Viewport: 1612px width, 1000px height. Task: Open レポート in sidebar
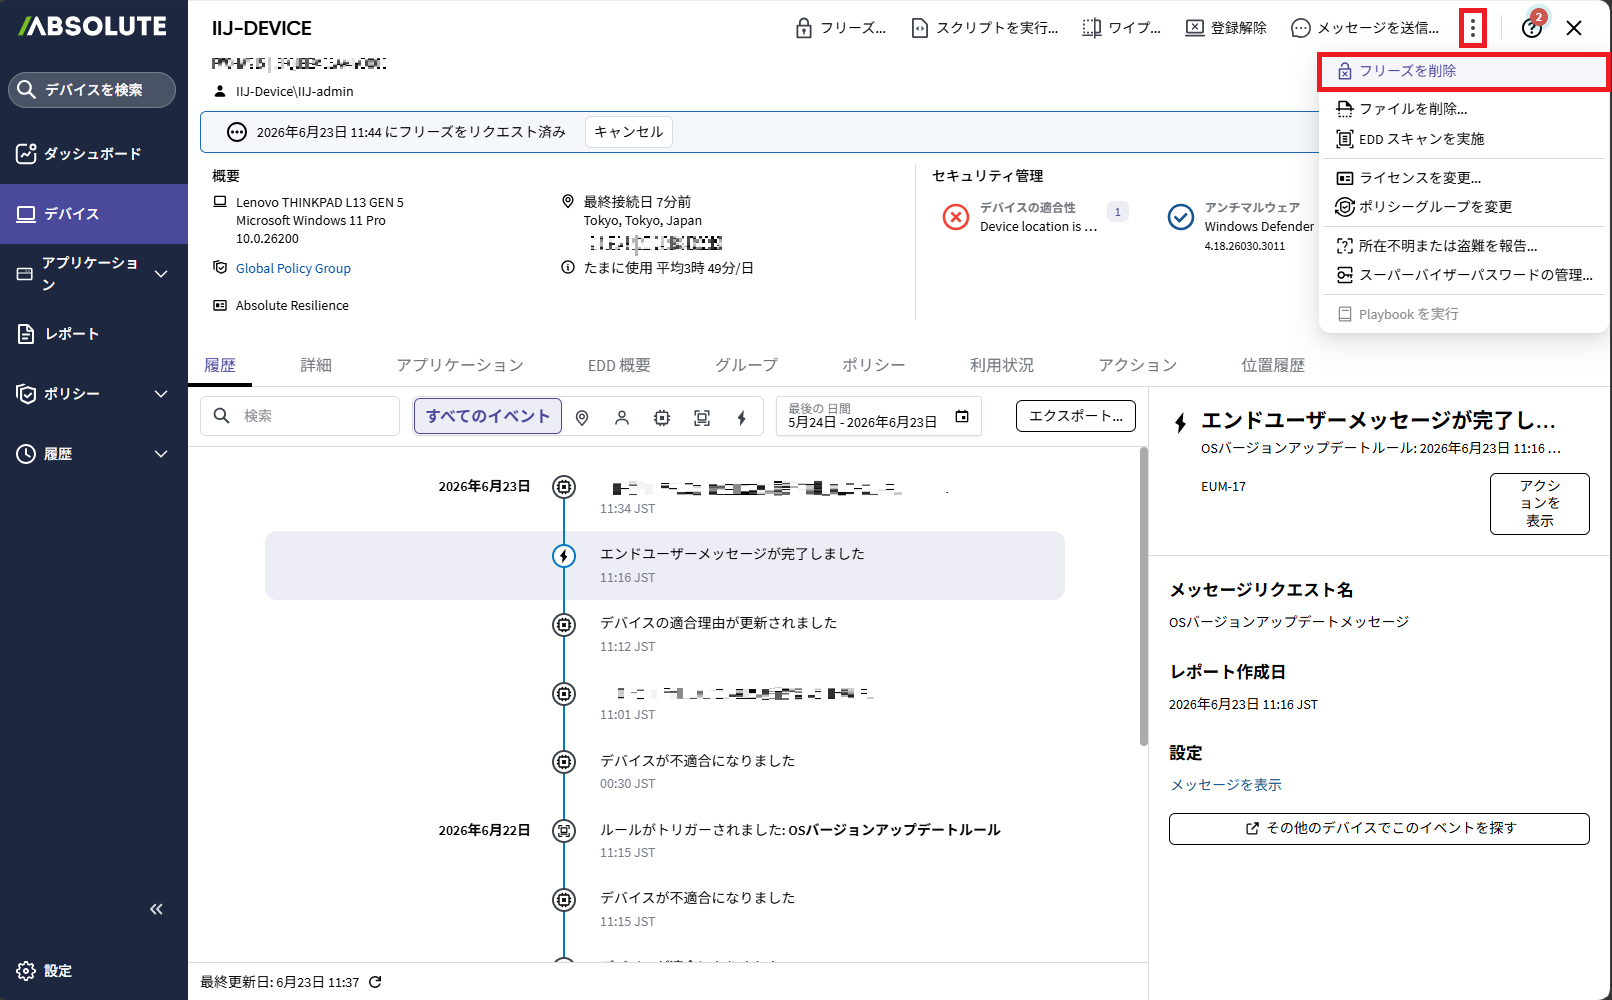[x=94, y=334]
